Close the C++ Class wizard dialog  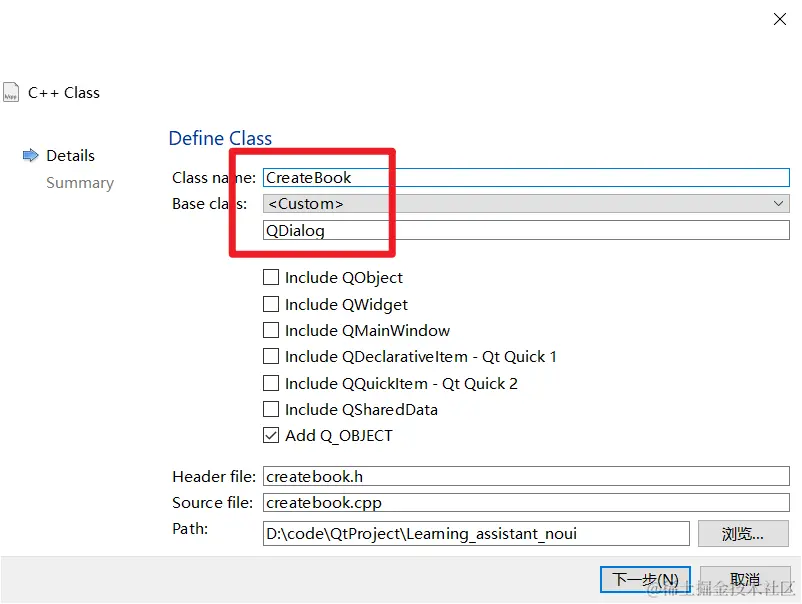click(779, 19)
